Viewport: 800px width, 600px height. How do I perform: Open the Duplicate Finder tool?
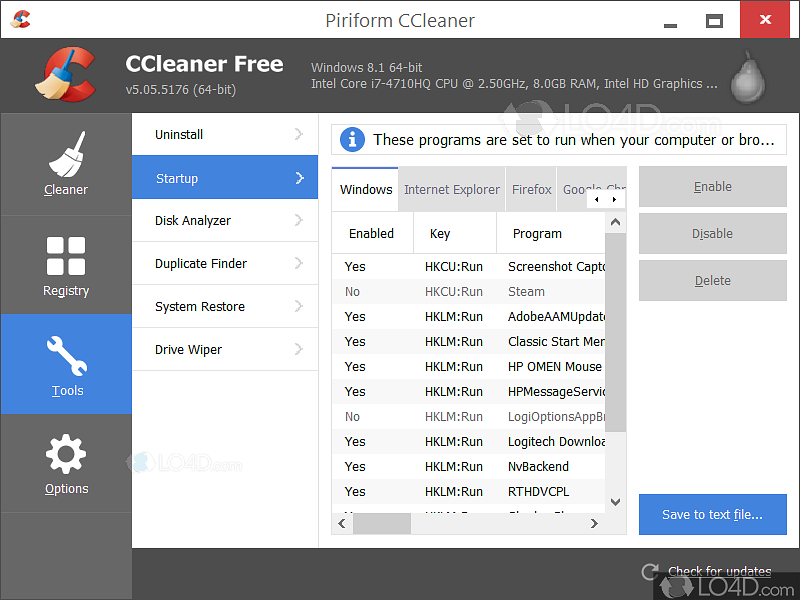(201, 263)
